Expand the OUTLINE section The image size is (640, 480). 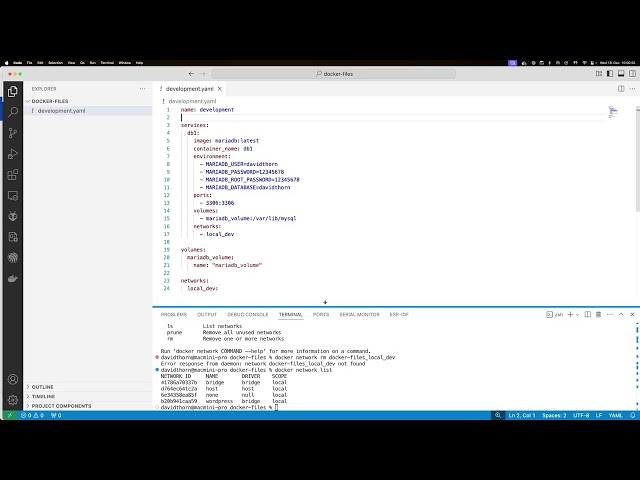click(87, 387)
